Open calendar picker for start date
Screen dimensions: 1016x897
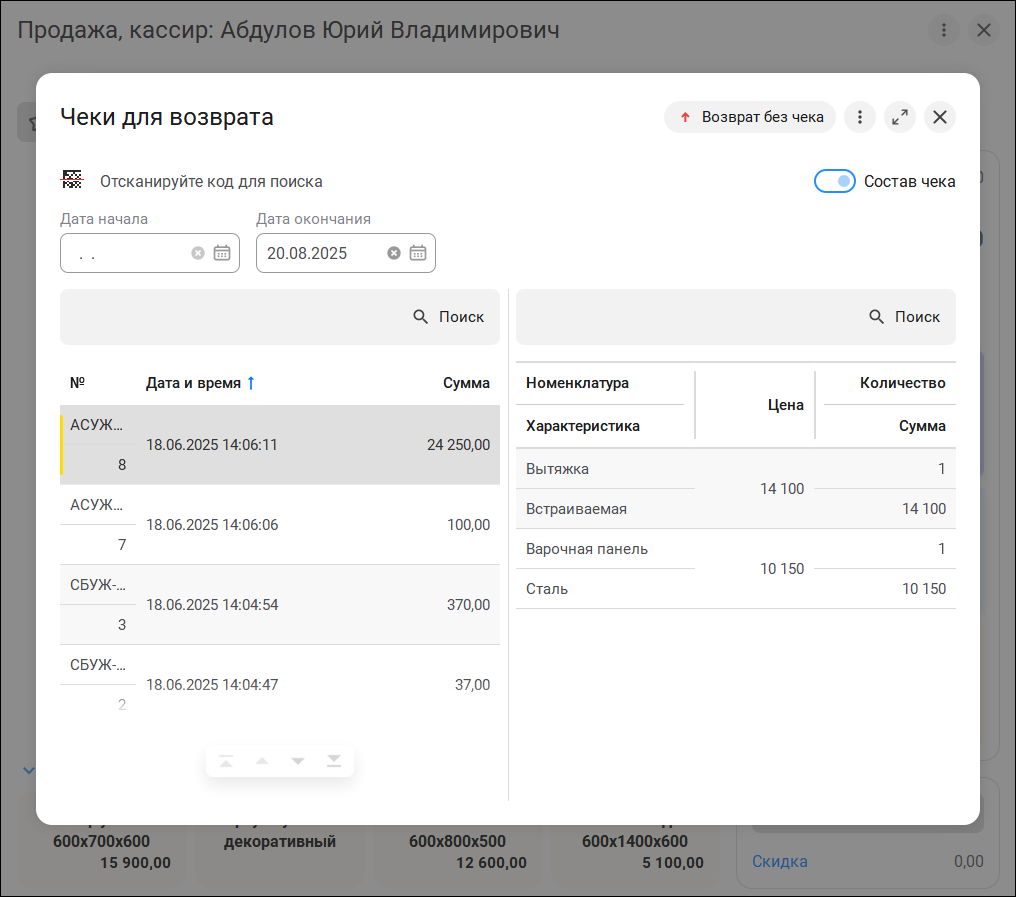pyautogui.click(x=222, y=253)
